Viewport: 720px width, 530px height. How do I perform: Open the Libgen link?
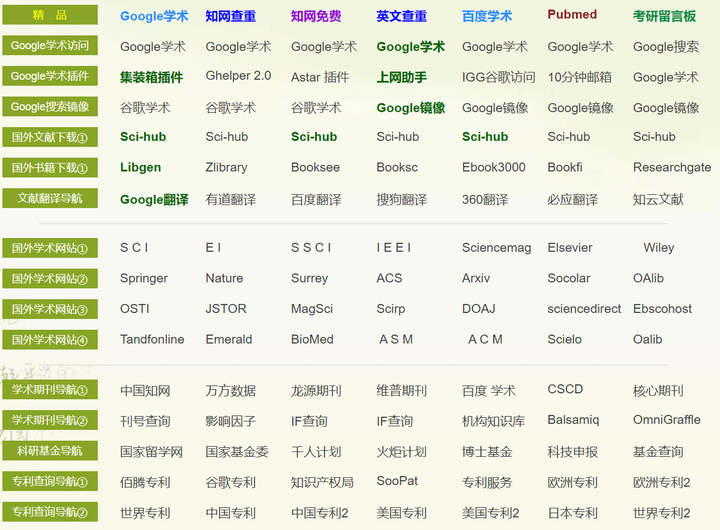pyautogui.click(x=141, y=168)
